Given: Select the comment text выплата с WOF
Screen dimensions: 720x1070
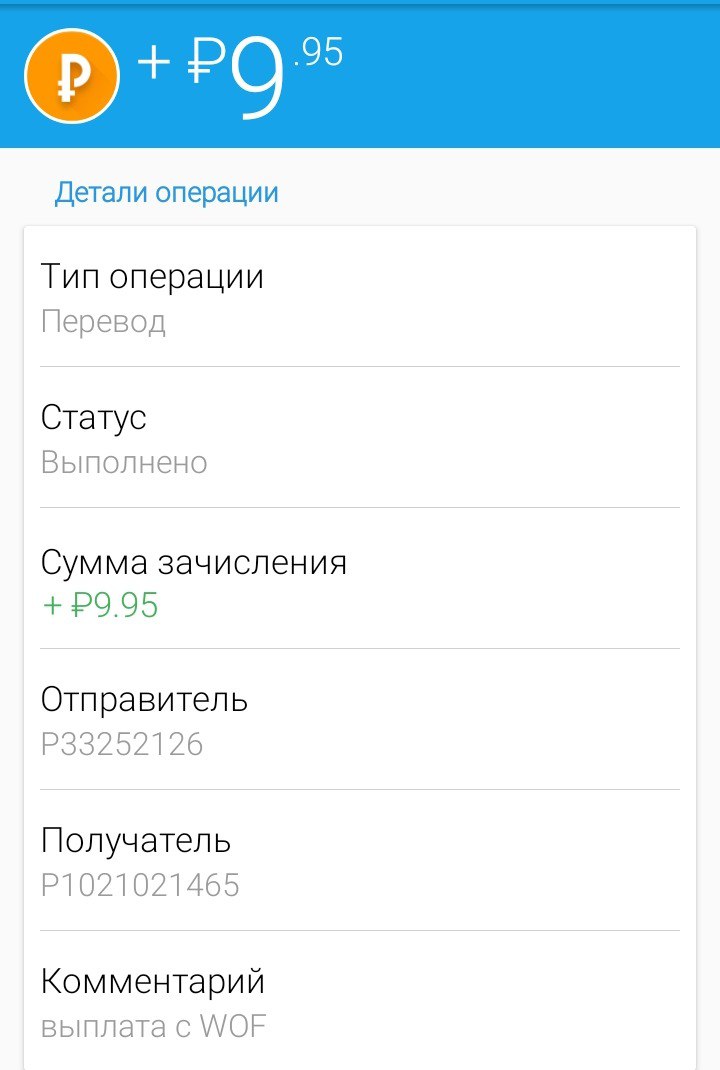Looking at the screenshot, I should click(x=153, y=1027).
